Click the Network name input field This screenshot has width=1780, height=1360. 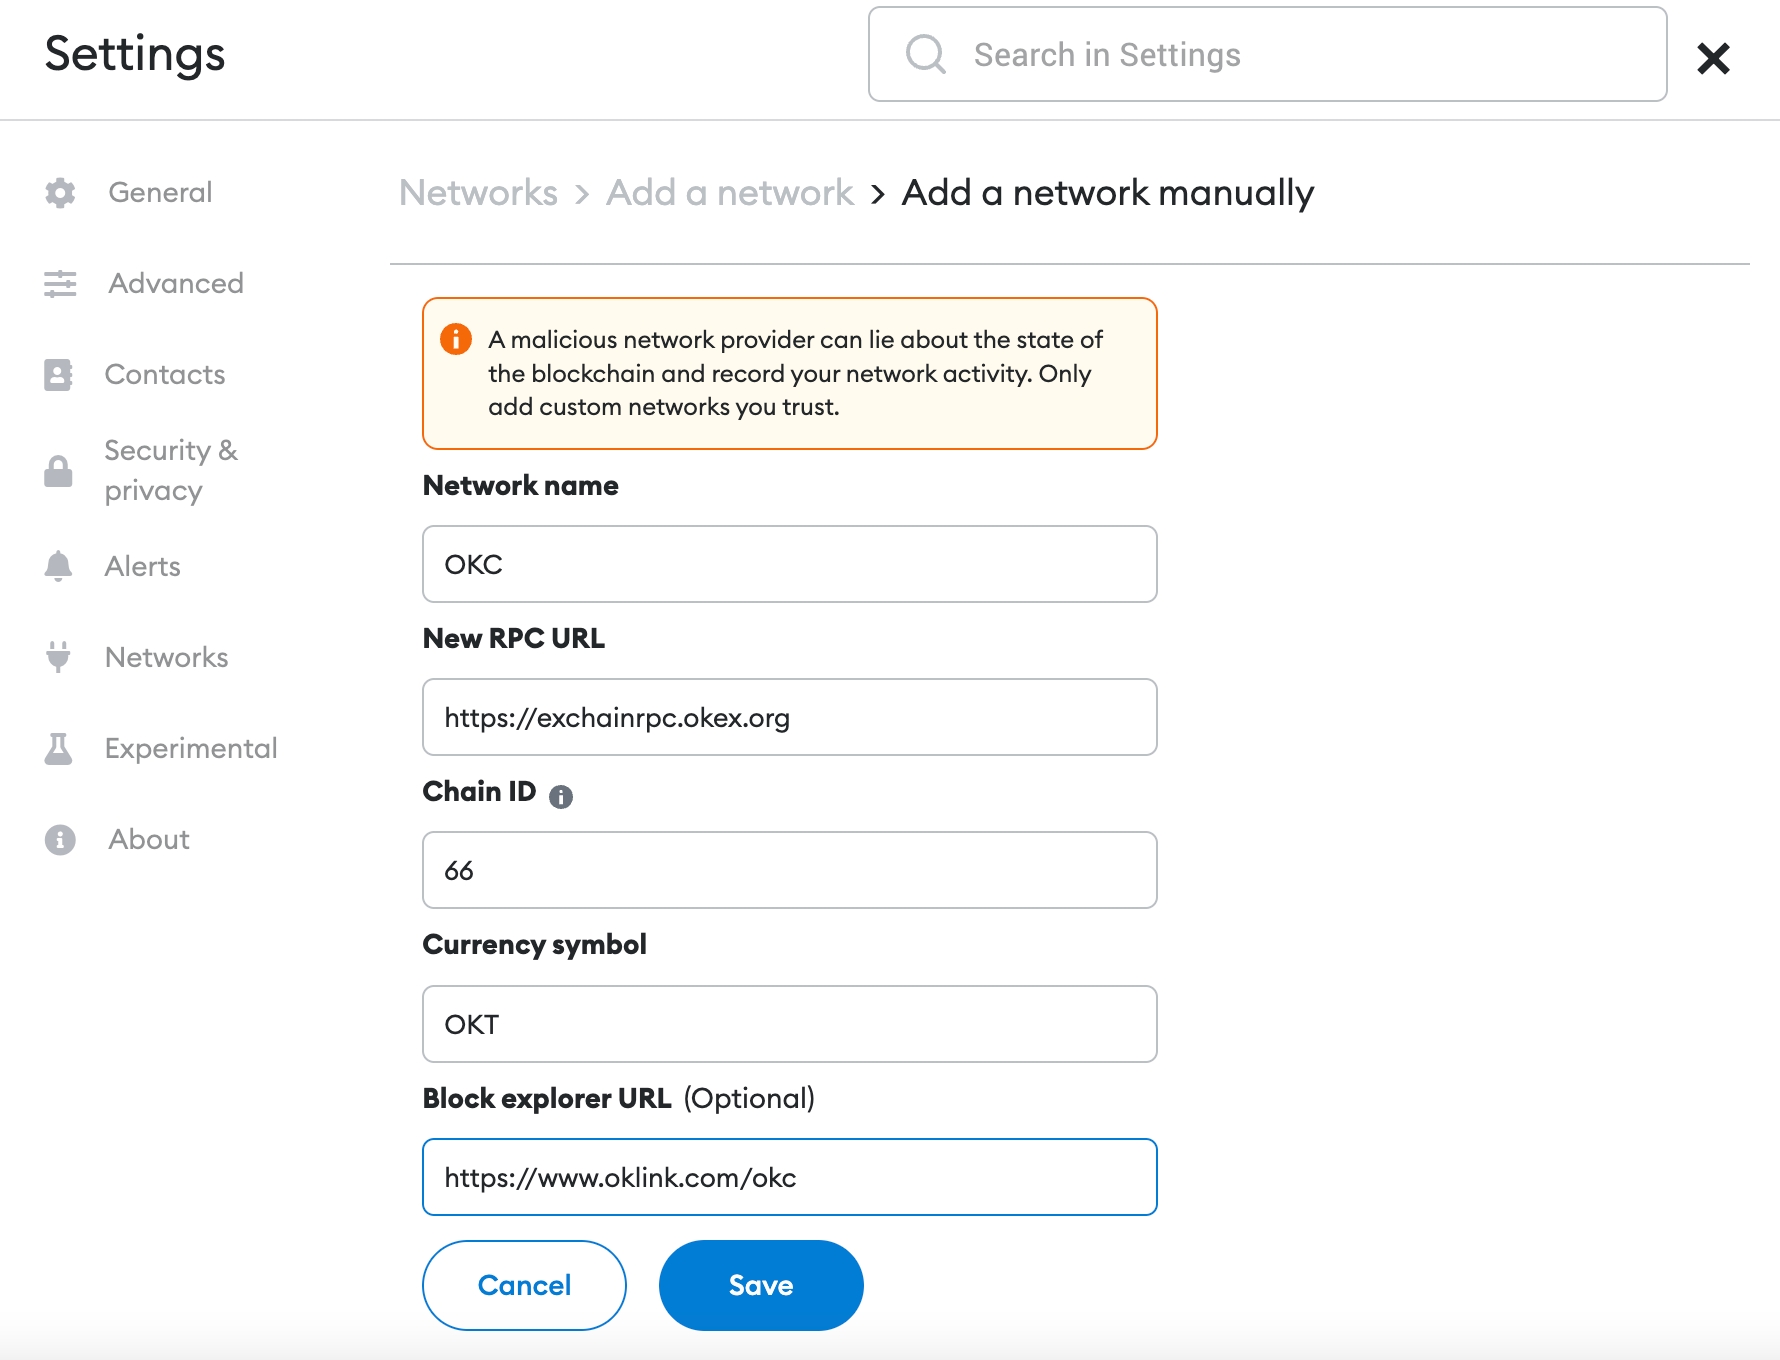point(789,565)
